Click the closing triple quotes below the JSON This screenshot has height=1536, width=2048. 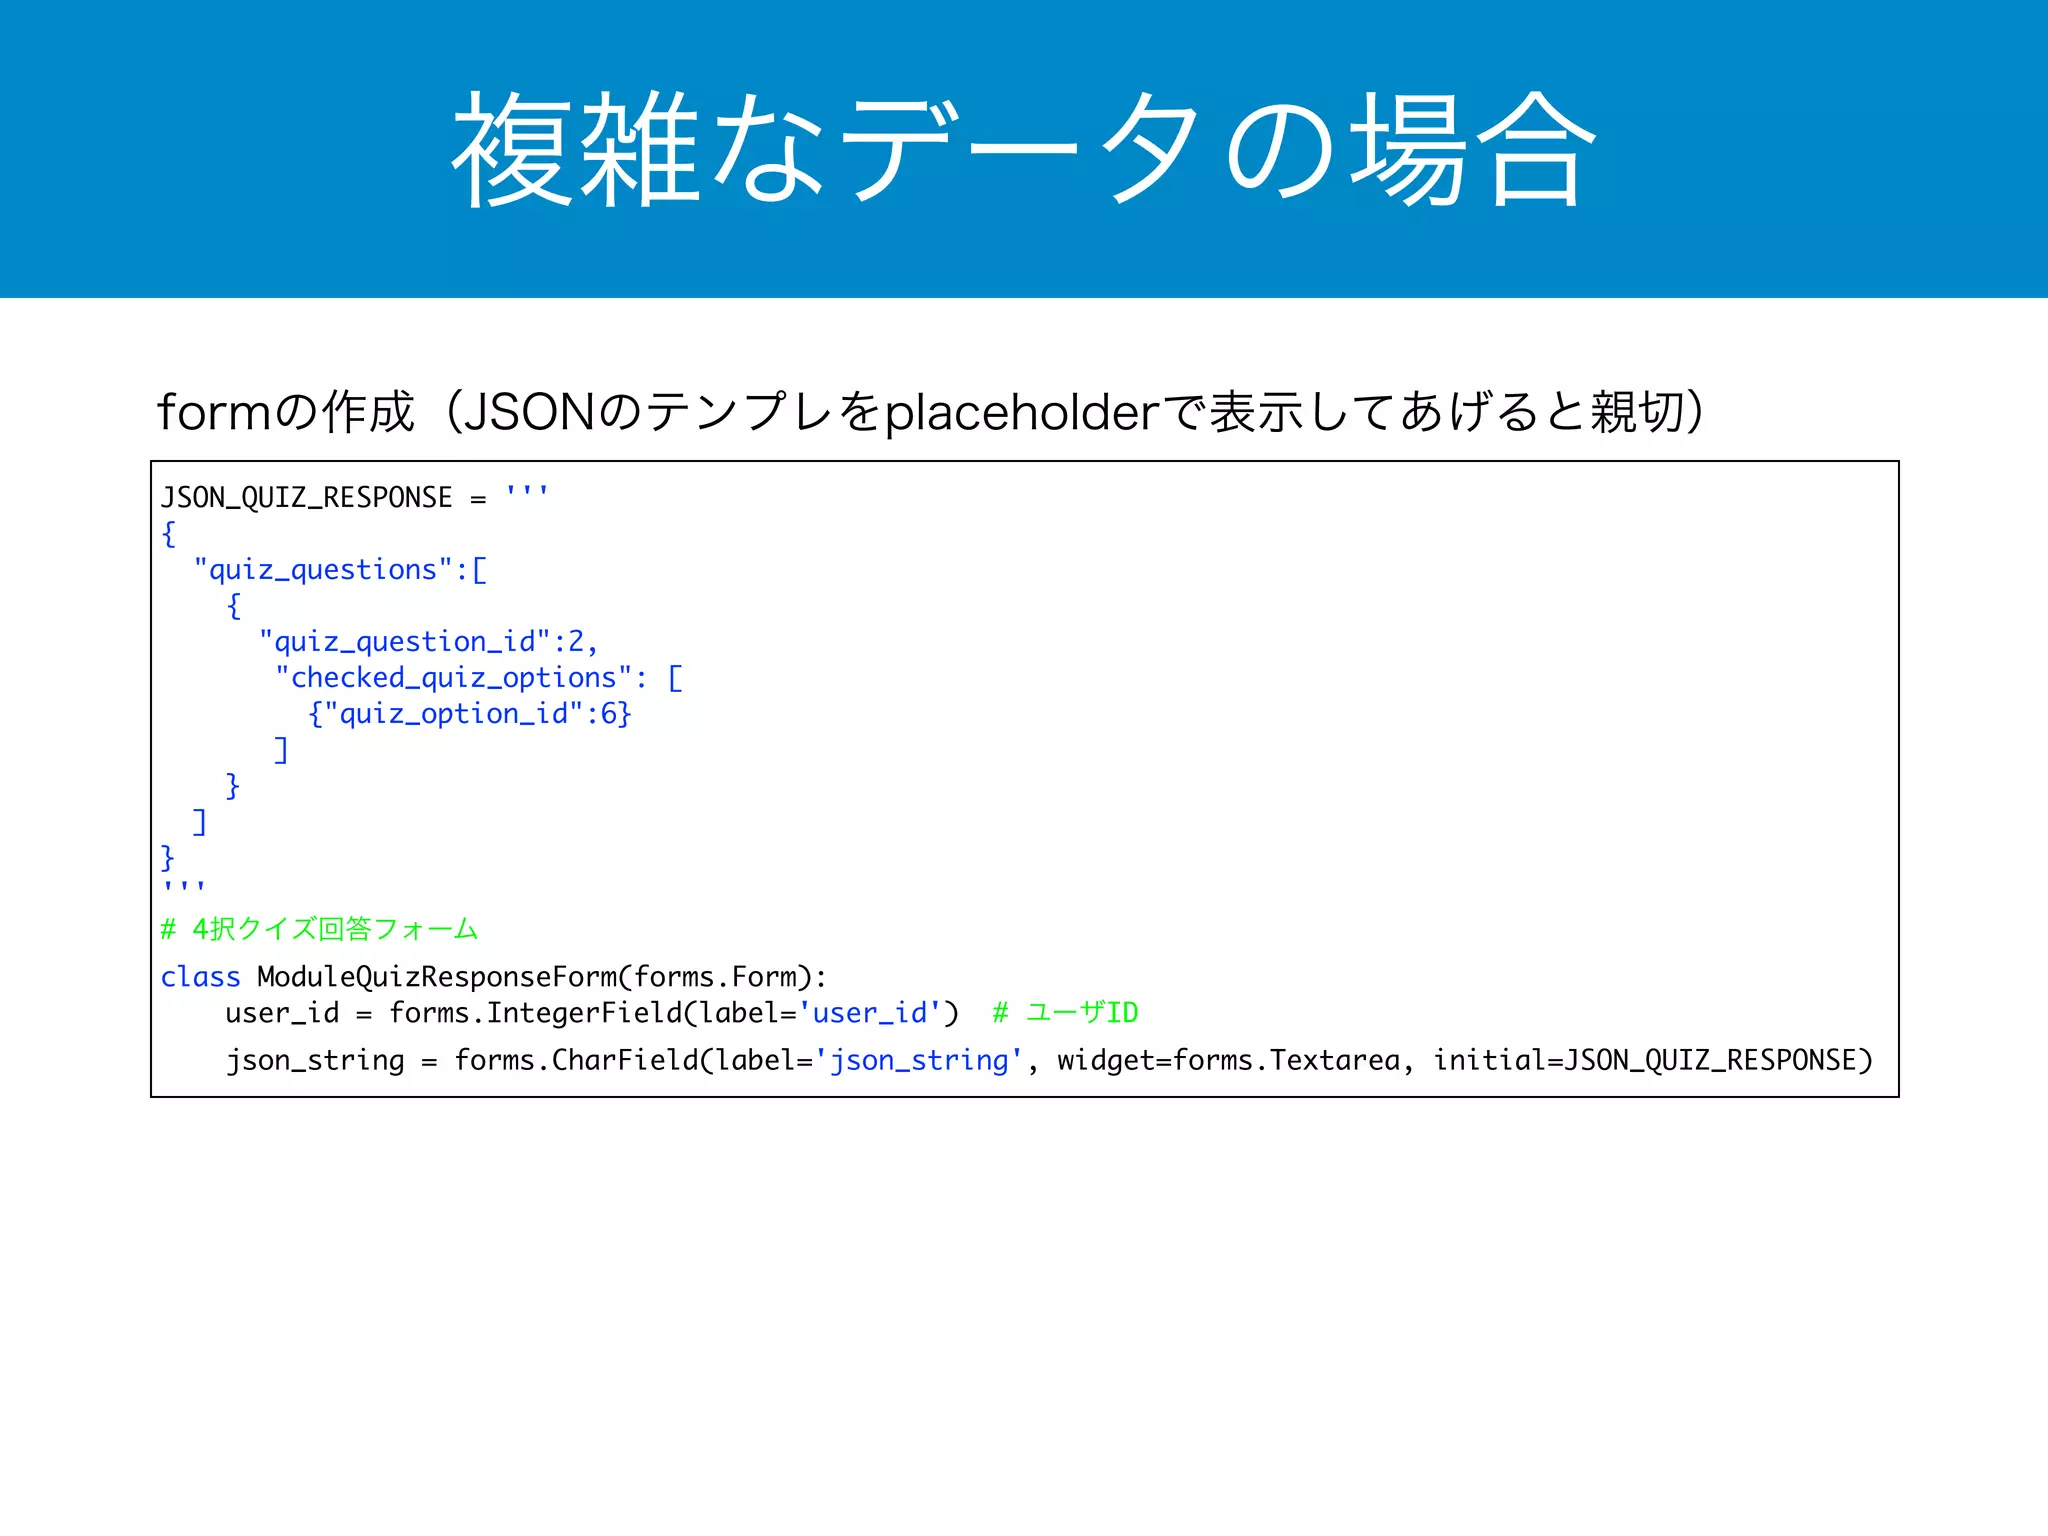[184, 888]
